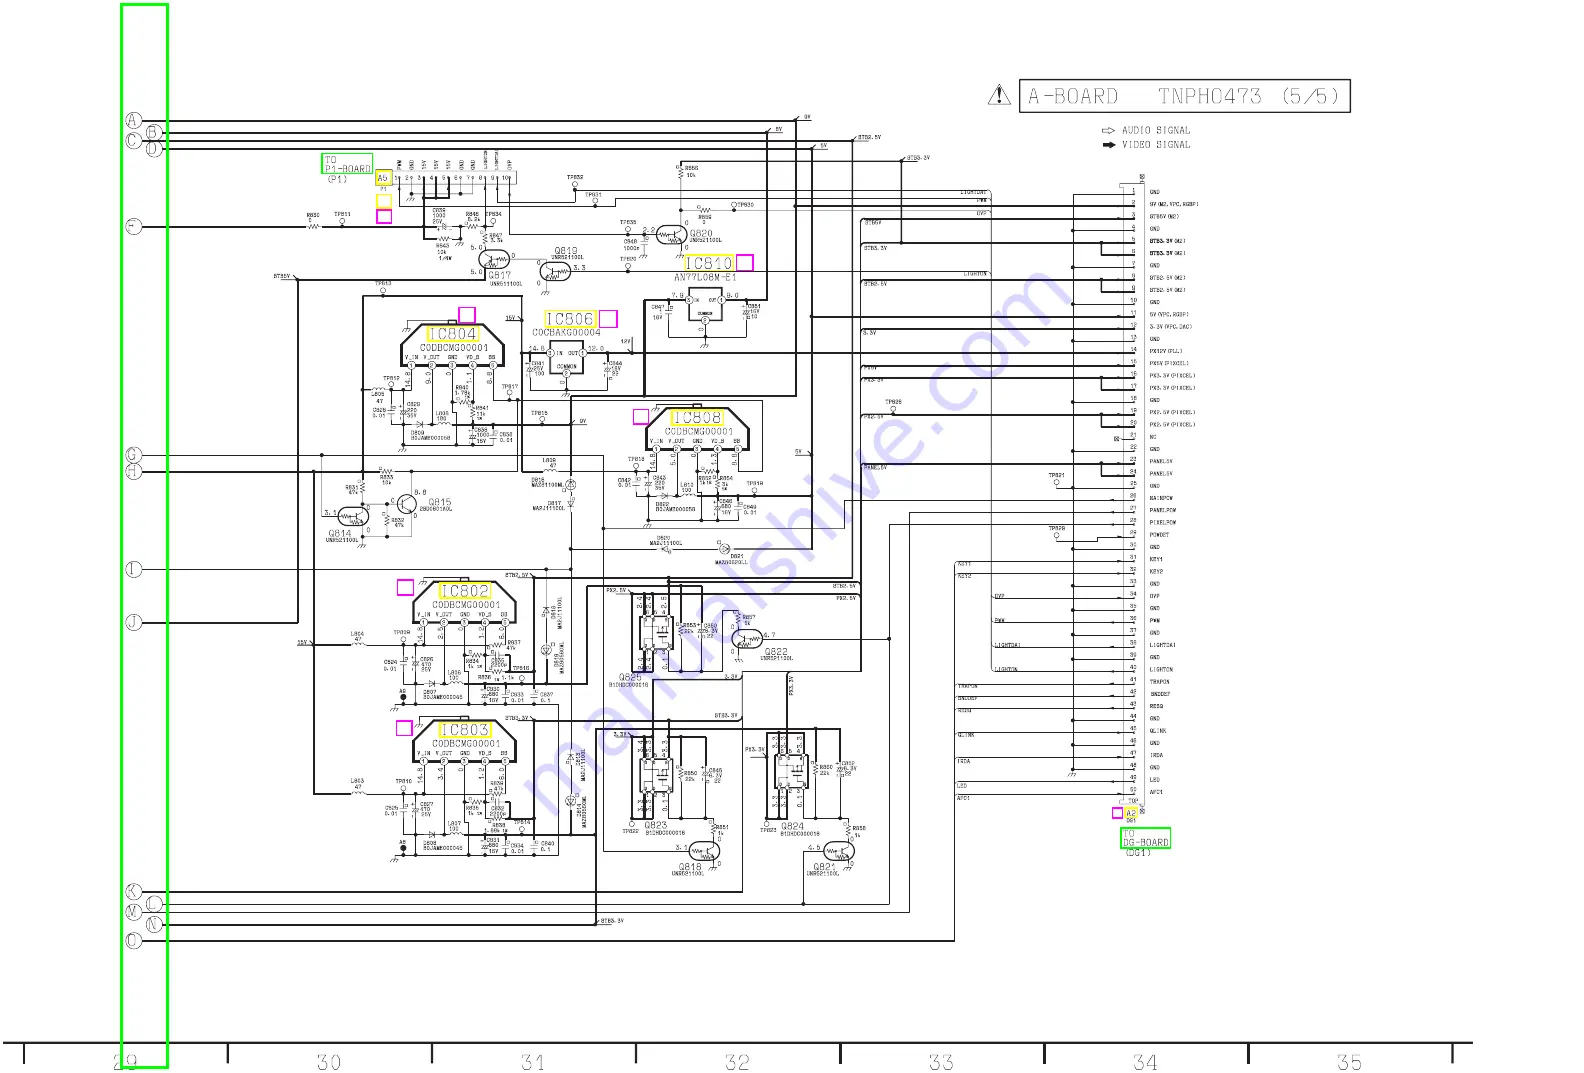Select the C0CBAKG00004 part number under IC806

[x=567, y=332]
